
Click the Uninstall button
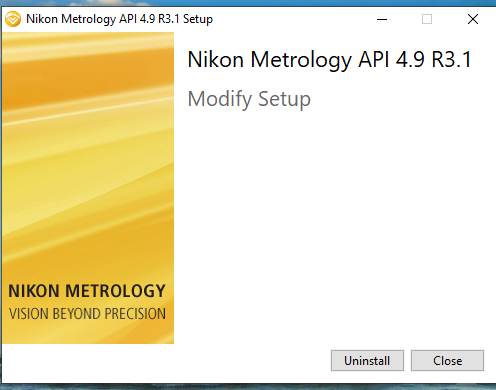point(367,360)
